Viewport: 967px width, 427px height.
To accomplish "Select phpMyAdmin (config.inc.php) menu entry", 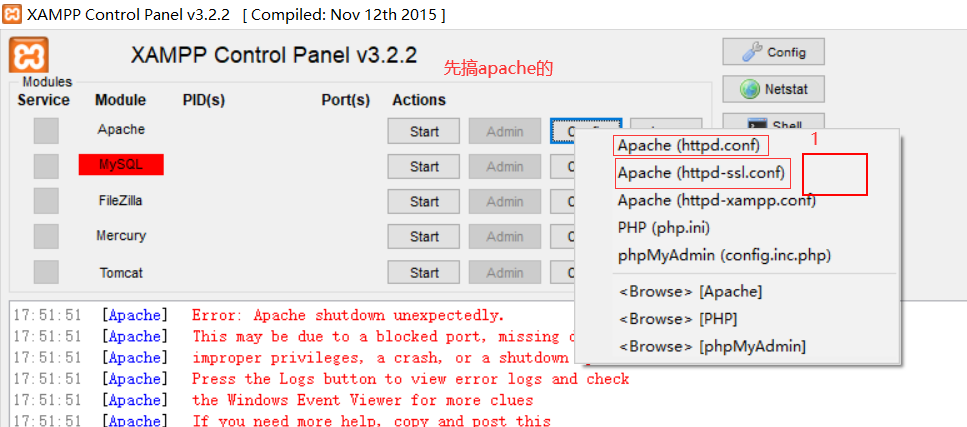I will pyautogui.click(x=724, y=255).
